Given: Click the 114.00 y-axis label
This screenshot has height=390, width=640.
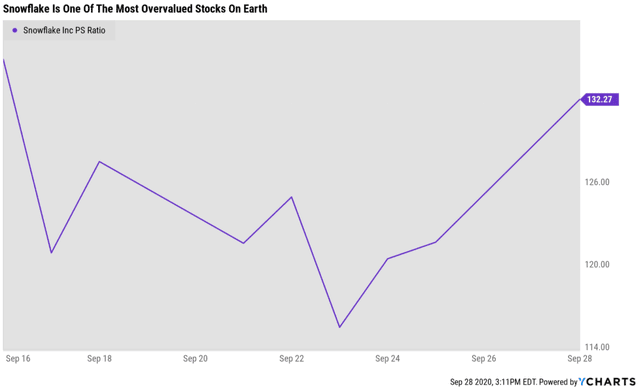Looking at the screenshot, I should coord(597,347).
